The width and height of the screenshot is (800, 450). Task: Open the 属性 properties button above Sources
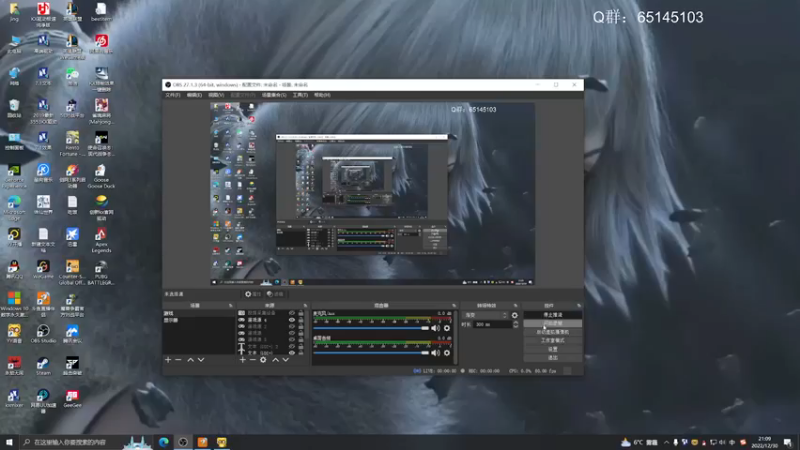tap(253, 294)
